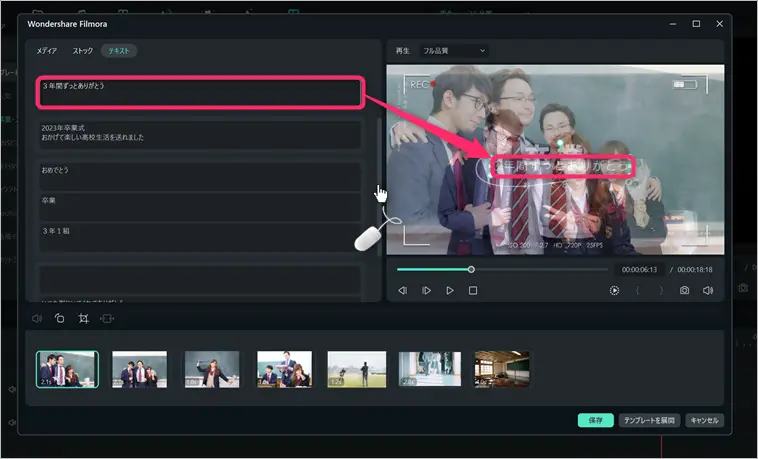Select the sixth clip thumbnail labeled 2.6s

point(430,369)
